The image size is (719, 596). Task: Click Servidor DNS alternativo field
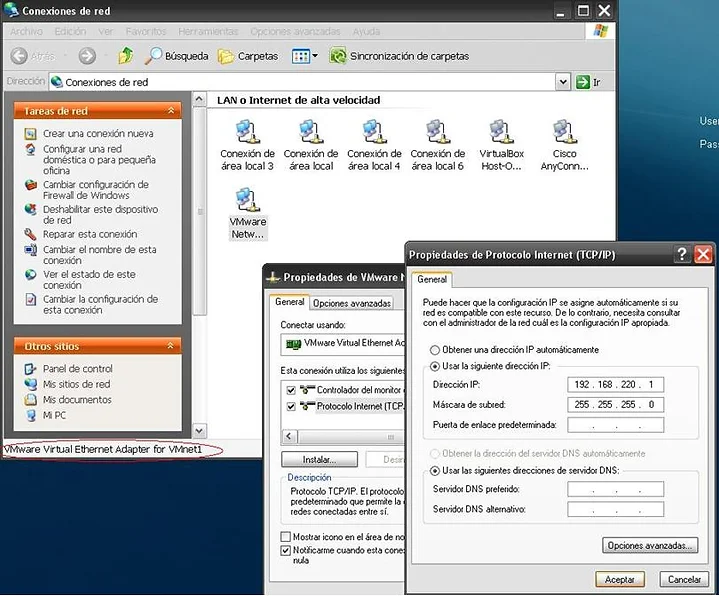click(615, 509)
